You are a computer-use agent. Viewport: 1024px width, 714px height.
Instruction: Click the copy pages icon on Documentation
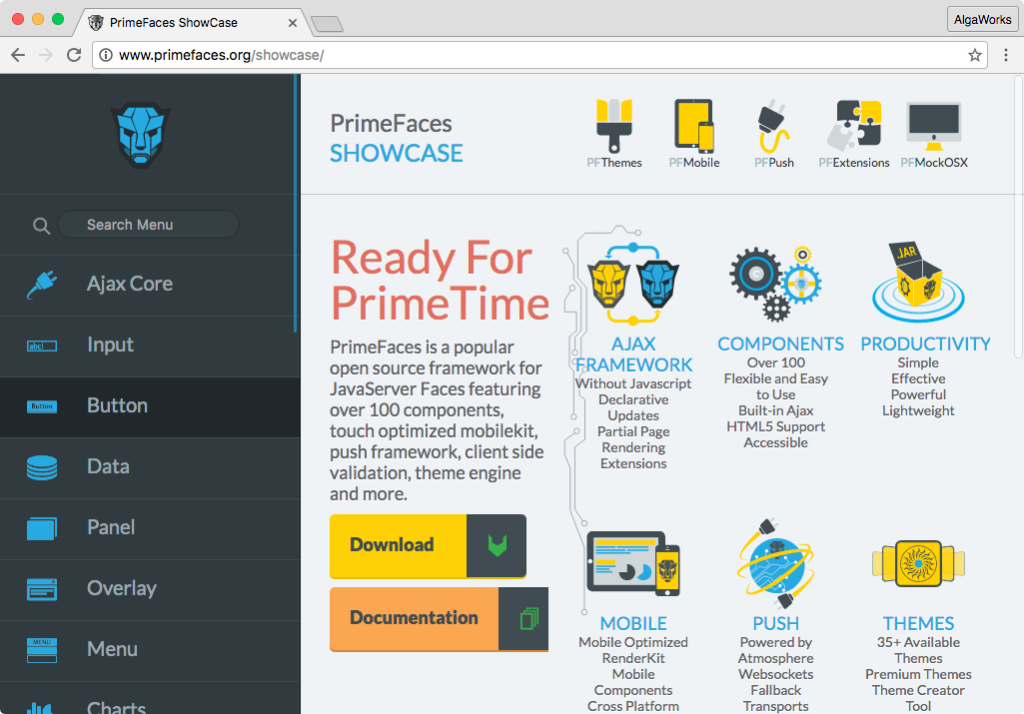pos(529,618)
